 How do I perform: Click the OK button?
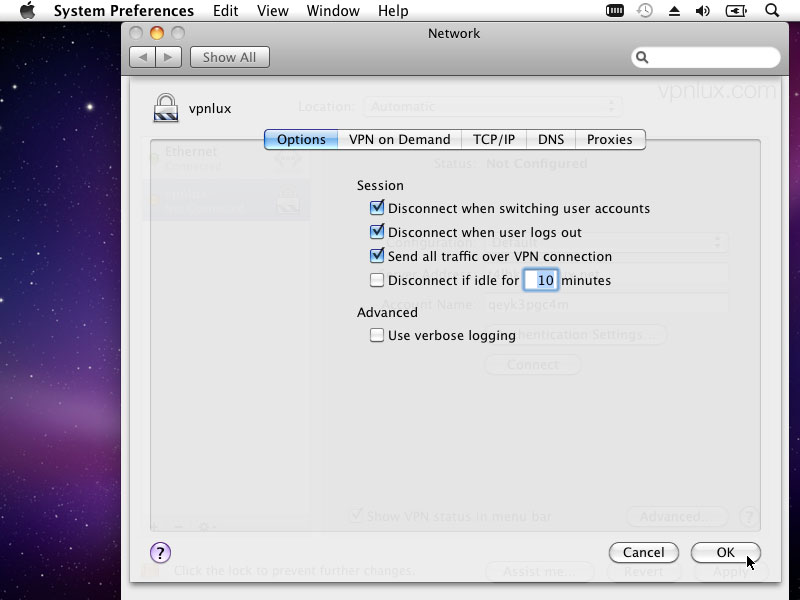point(726,553)
